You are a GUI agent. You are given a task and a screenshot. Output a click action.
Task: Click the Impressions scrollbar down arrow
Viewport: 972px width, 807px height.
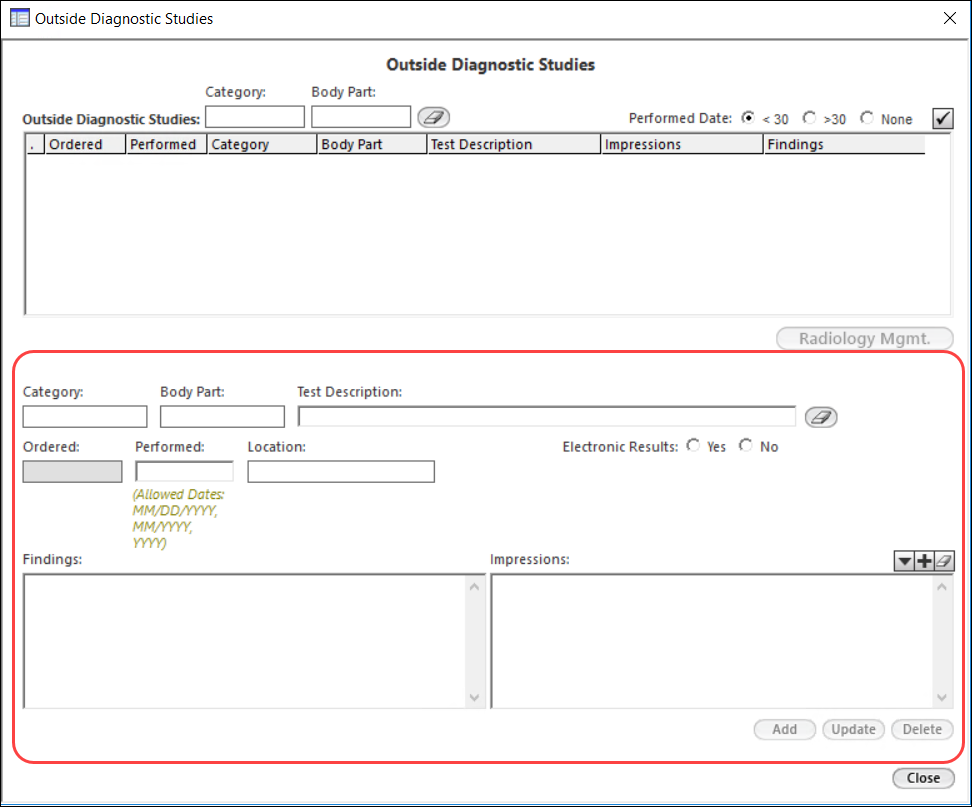click(x=942, y=697)
